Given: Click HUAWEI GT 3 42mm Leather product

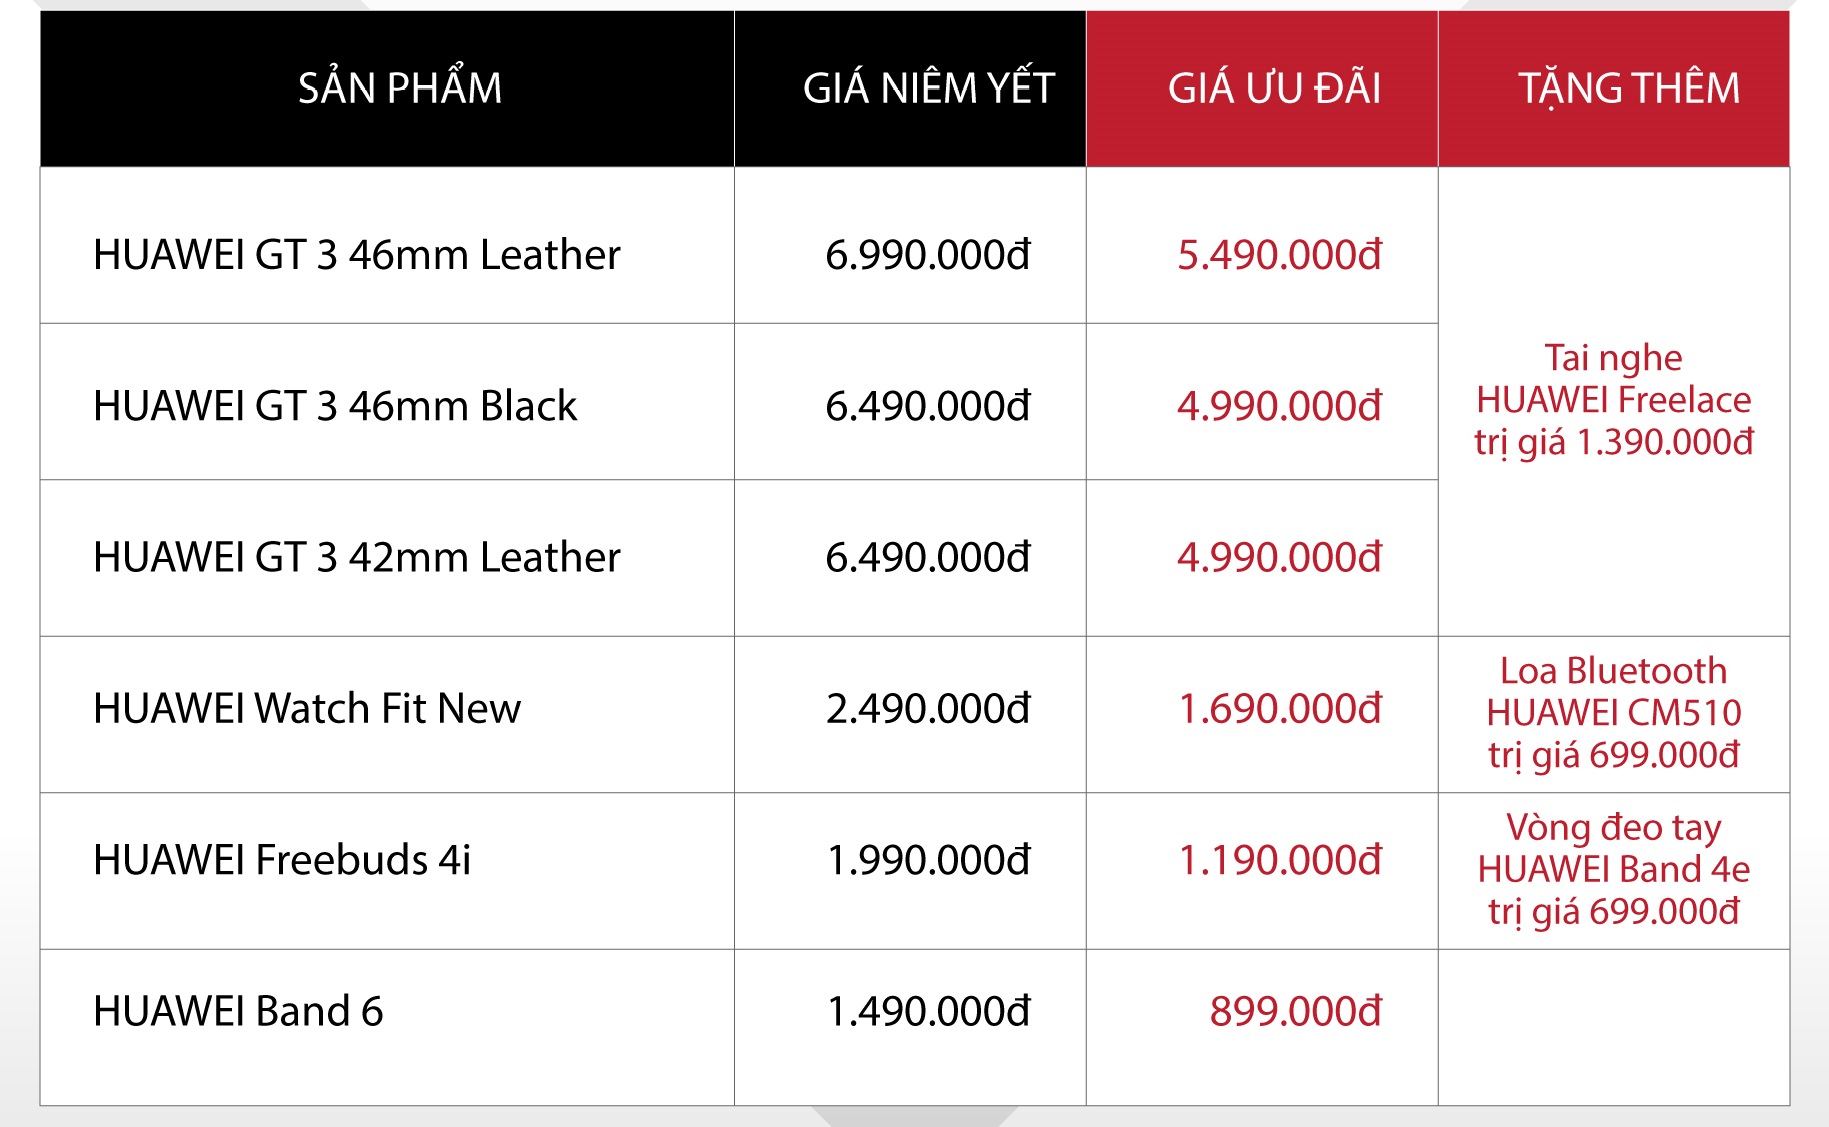Looking at the screenshot, I should pyautogui.click(x=357, y=556).
